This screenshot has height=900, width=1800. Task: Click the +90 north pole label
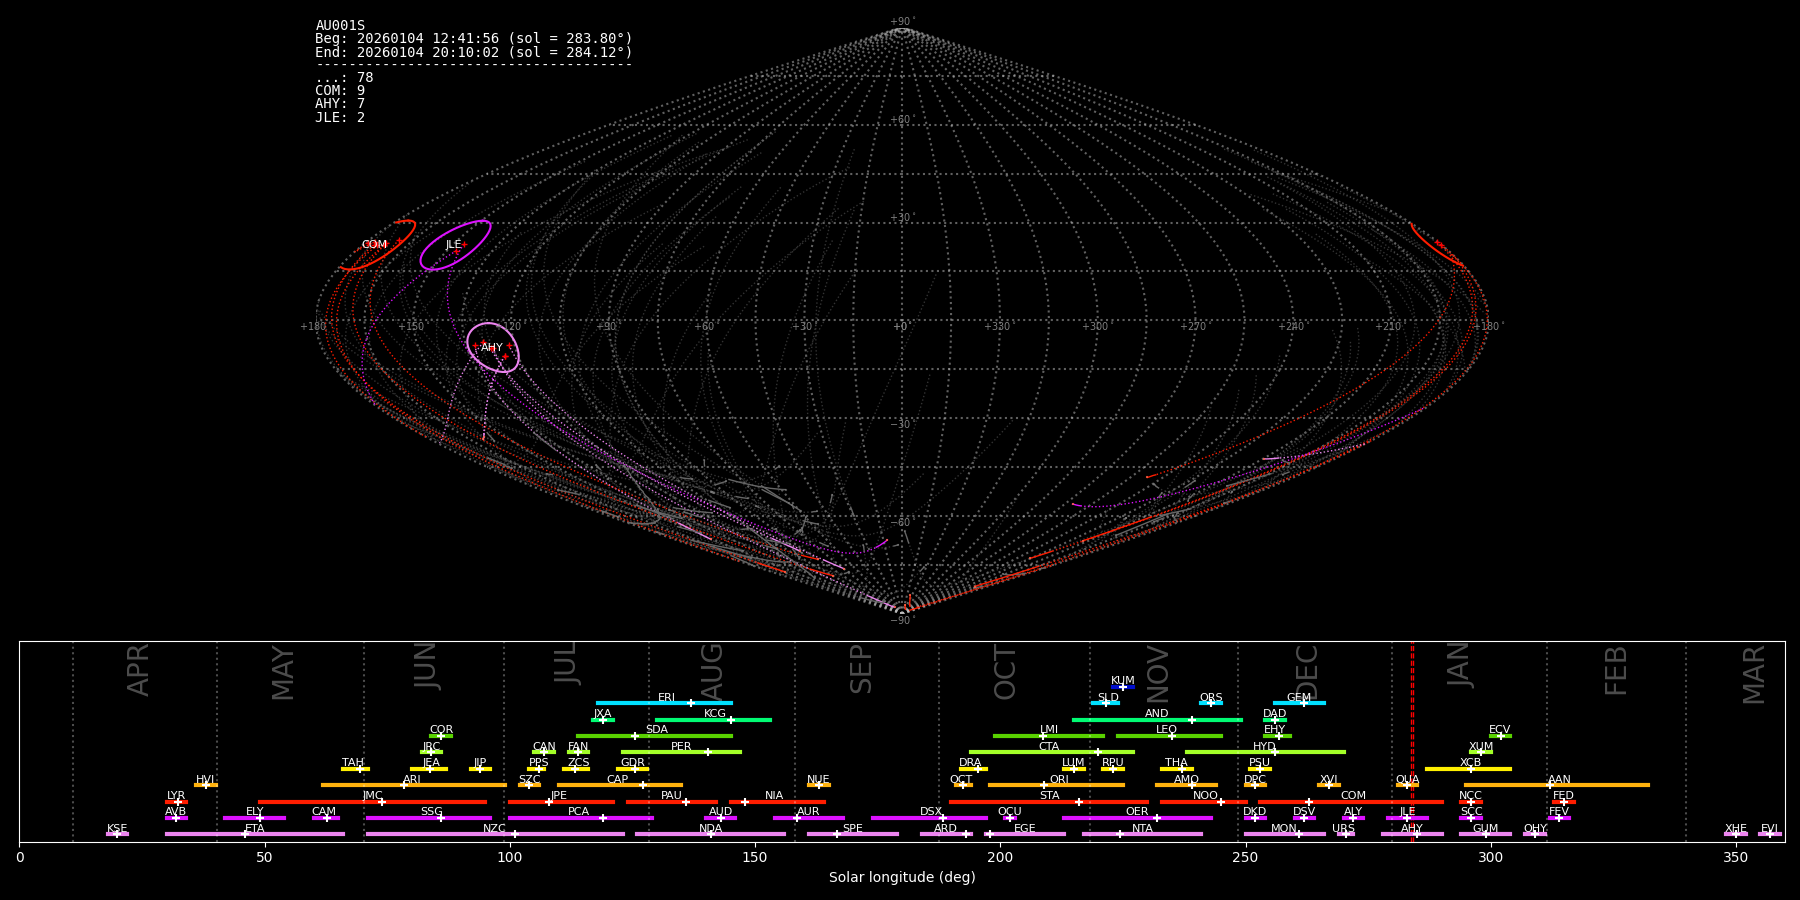click(901, 21)
